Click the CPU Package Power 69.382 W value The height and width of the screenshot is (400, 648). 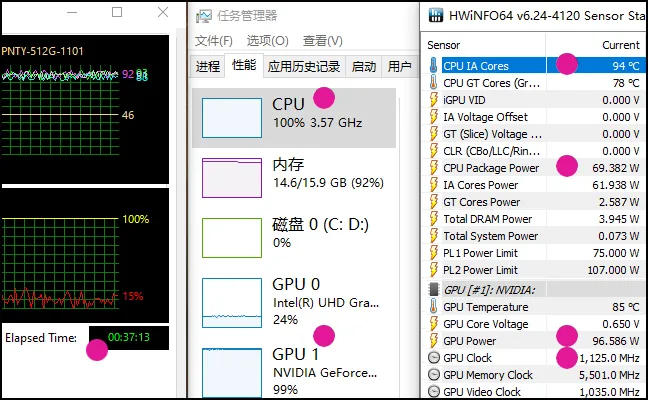tap(616, 168)
